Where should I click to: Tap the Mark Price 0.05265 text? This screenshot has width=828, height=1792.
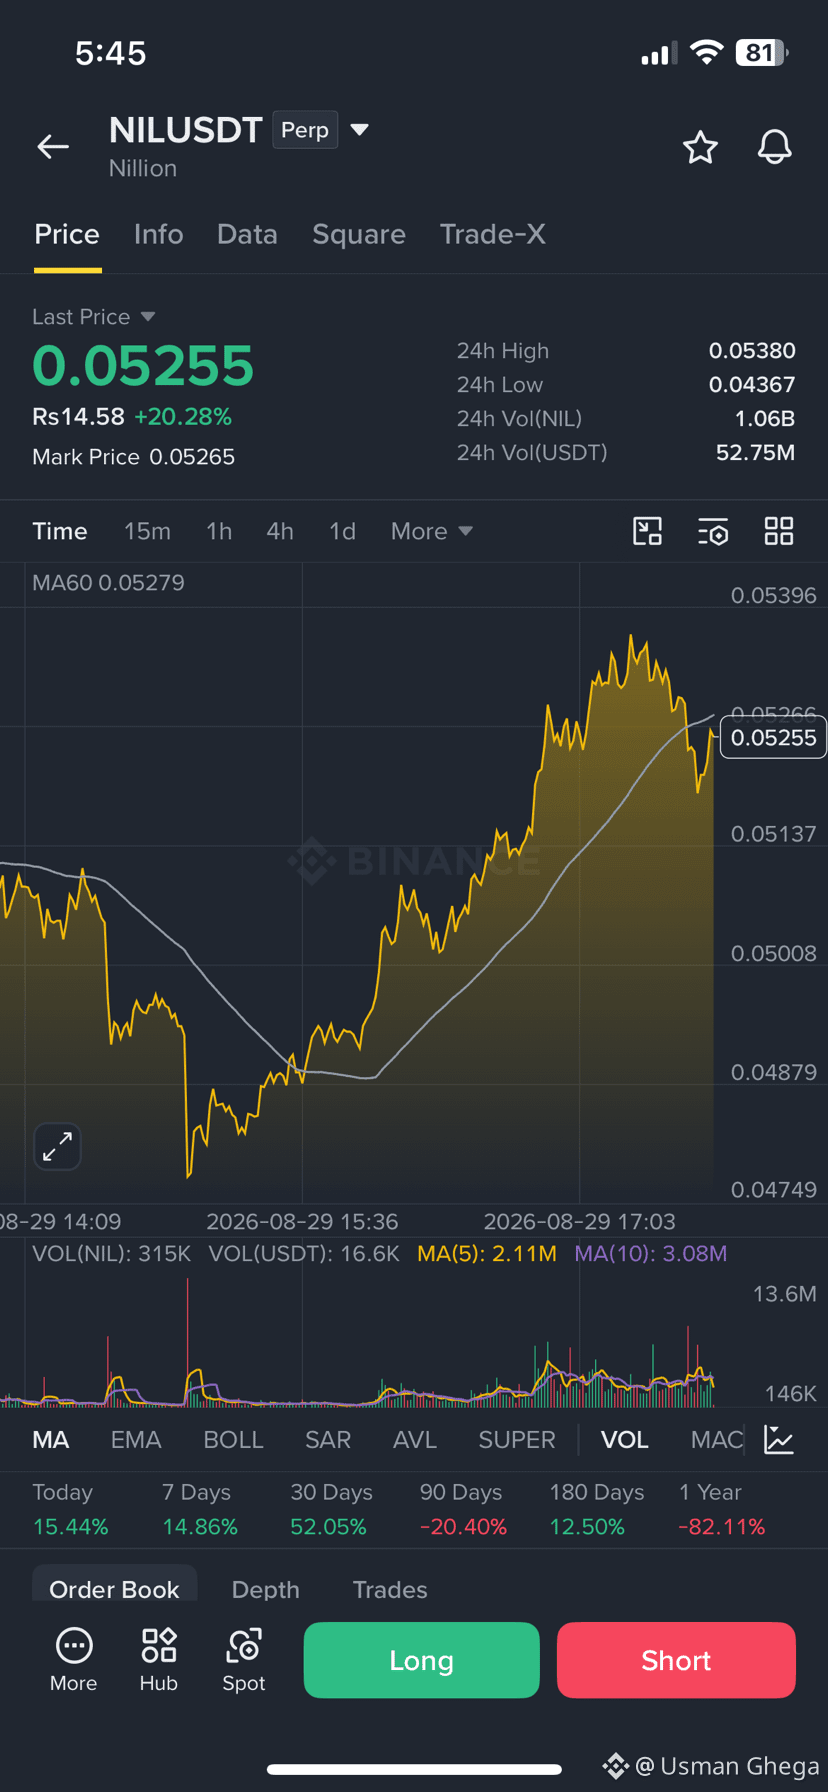coord(133,457)
